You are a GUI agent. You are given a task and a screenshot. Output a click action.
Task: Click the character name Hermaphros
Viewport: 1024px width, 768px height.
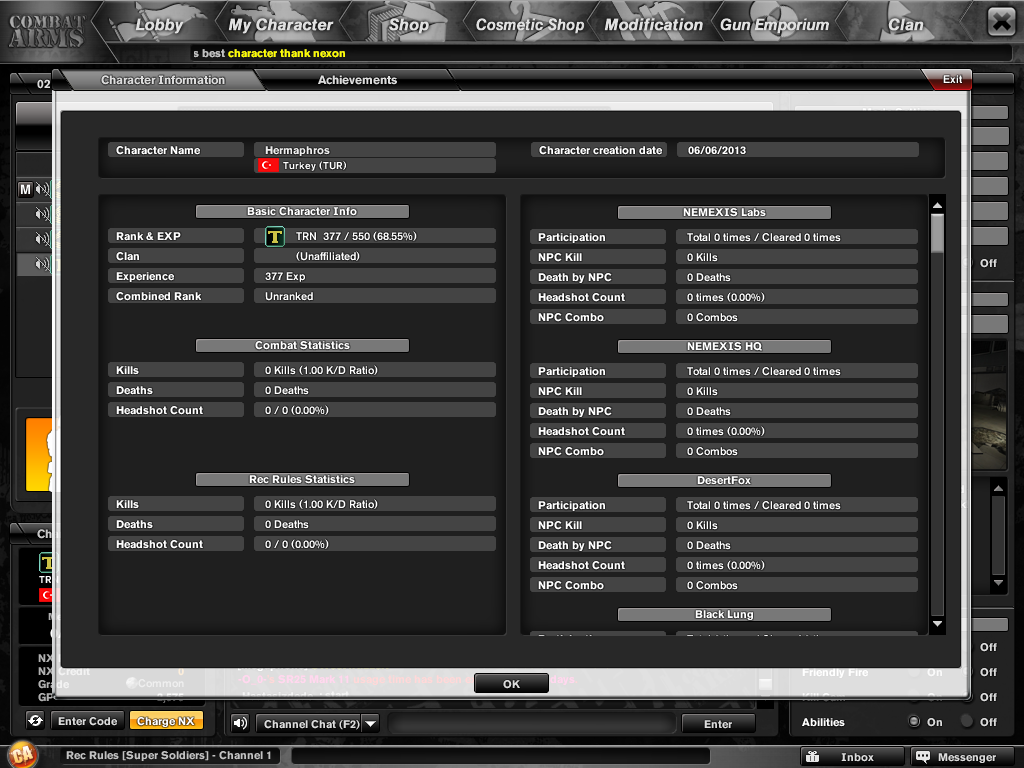[297, 150]
